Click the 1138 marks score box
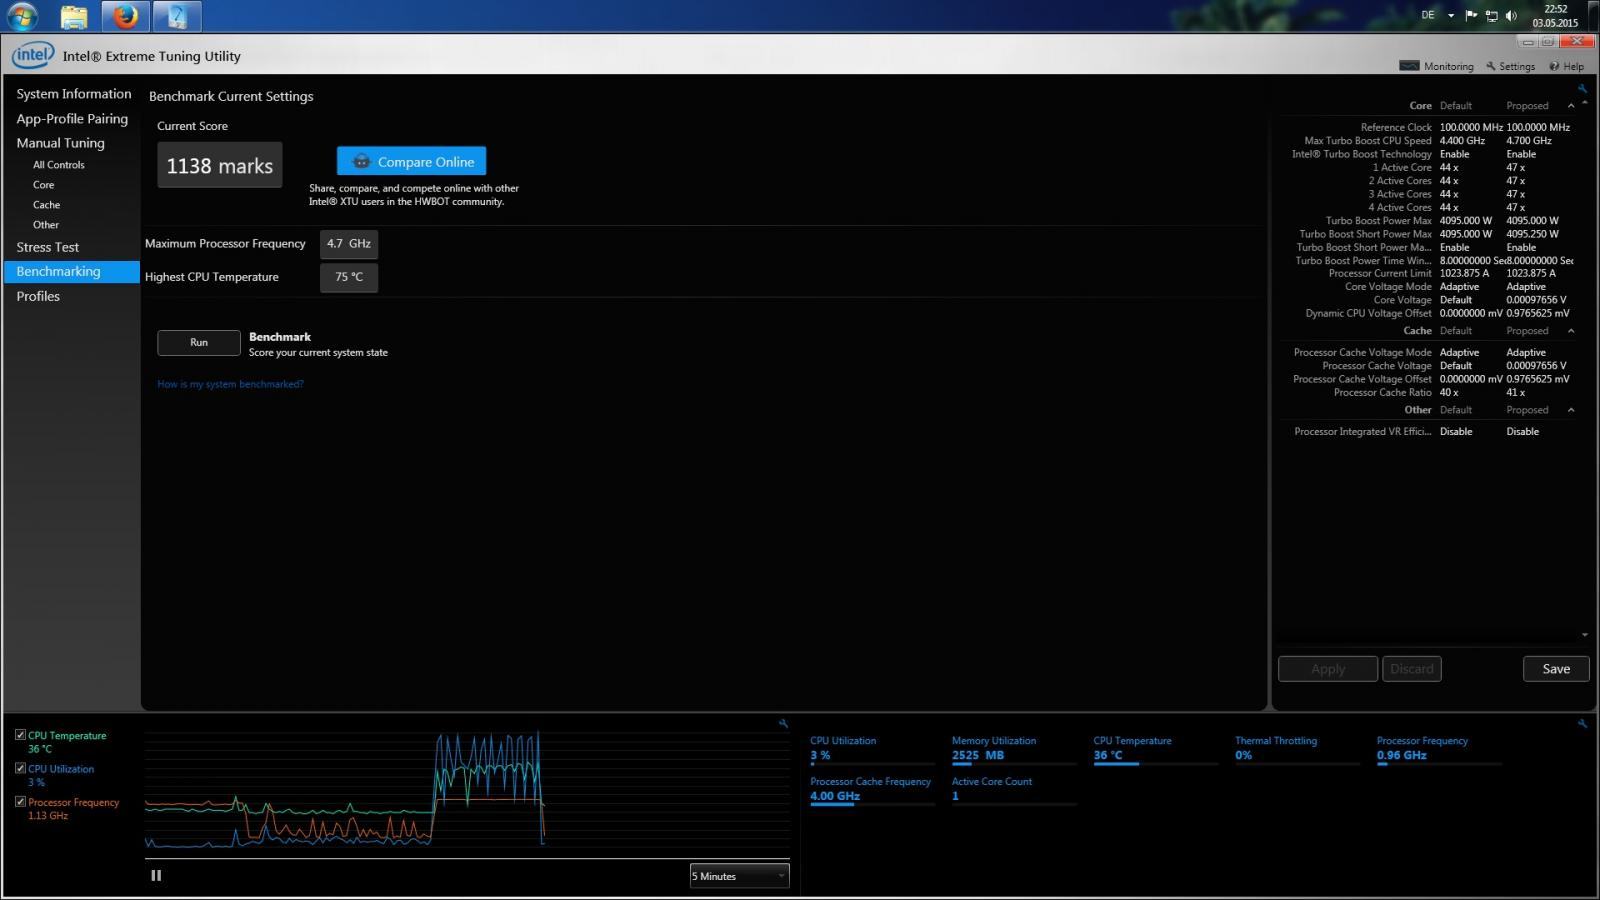This screenshot has width=1600, height=900. click(220, 166)
